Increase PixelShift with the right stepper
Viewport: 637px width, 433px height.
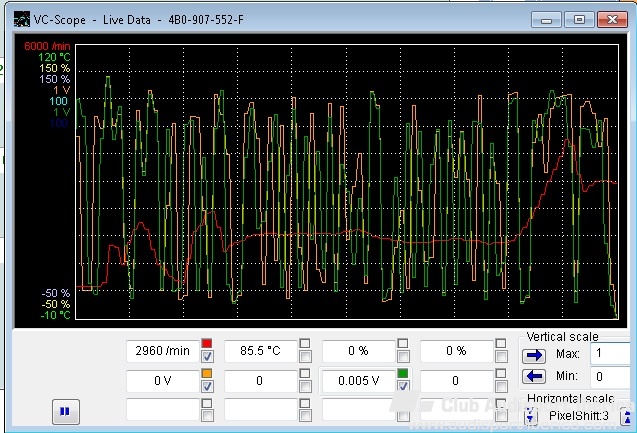pos(627,415)
